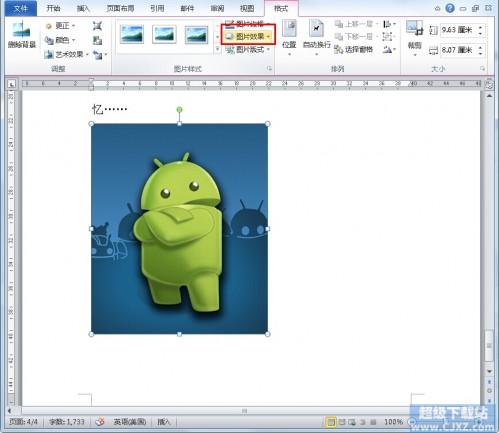
Task: Click the vertical scrollbar down arrow
Action: point(489,371)
